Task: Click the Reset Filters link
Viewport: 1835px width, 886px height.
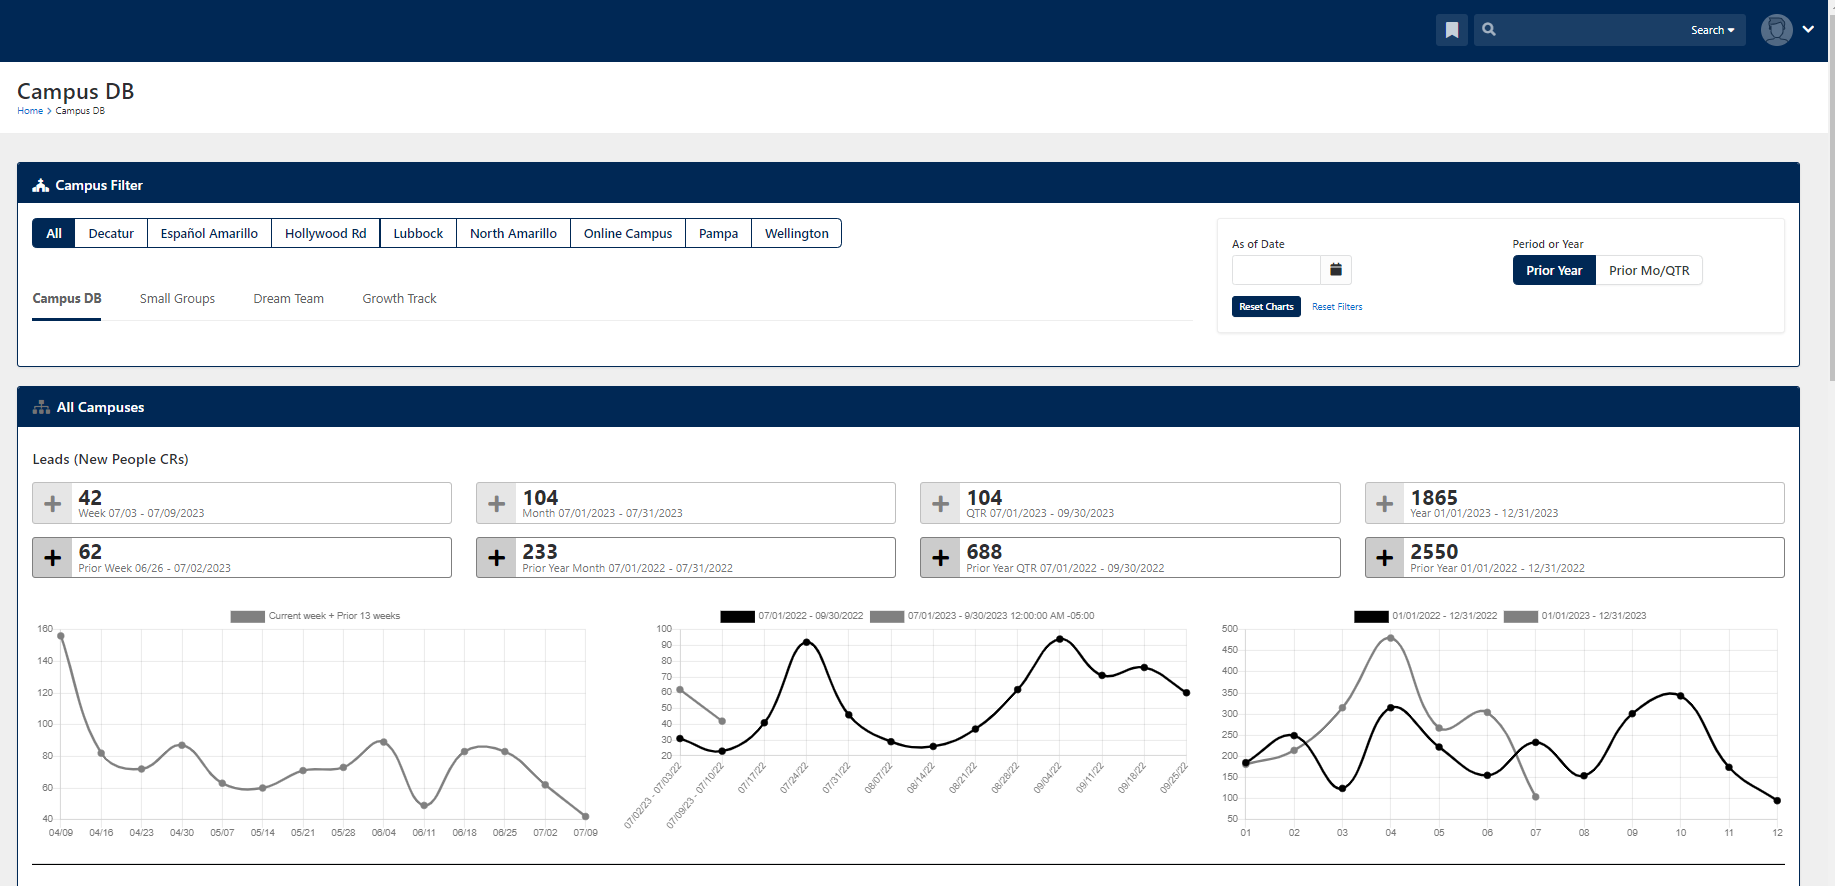Action: point(1337,307)
